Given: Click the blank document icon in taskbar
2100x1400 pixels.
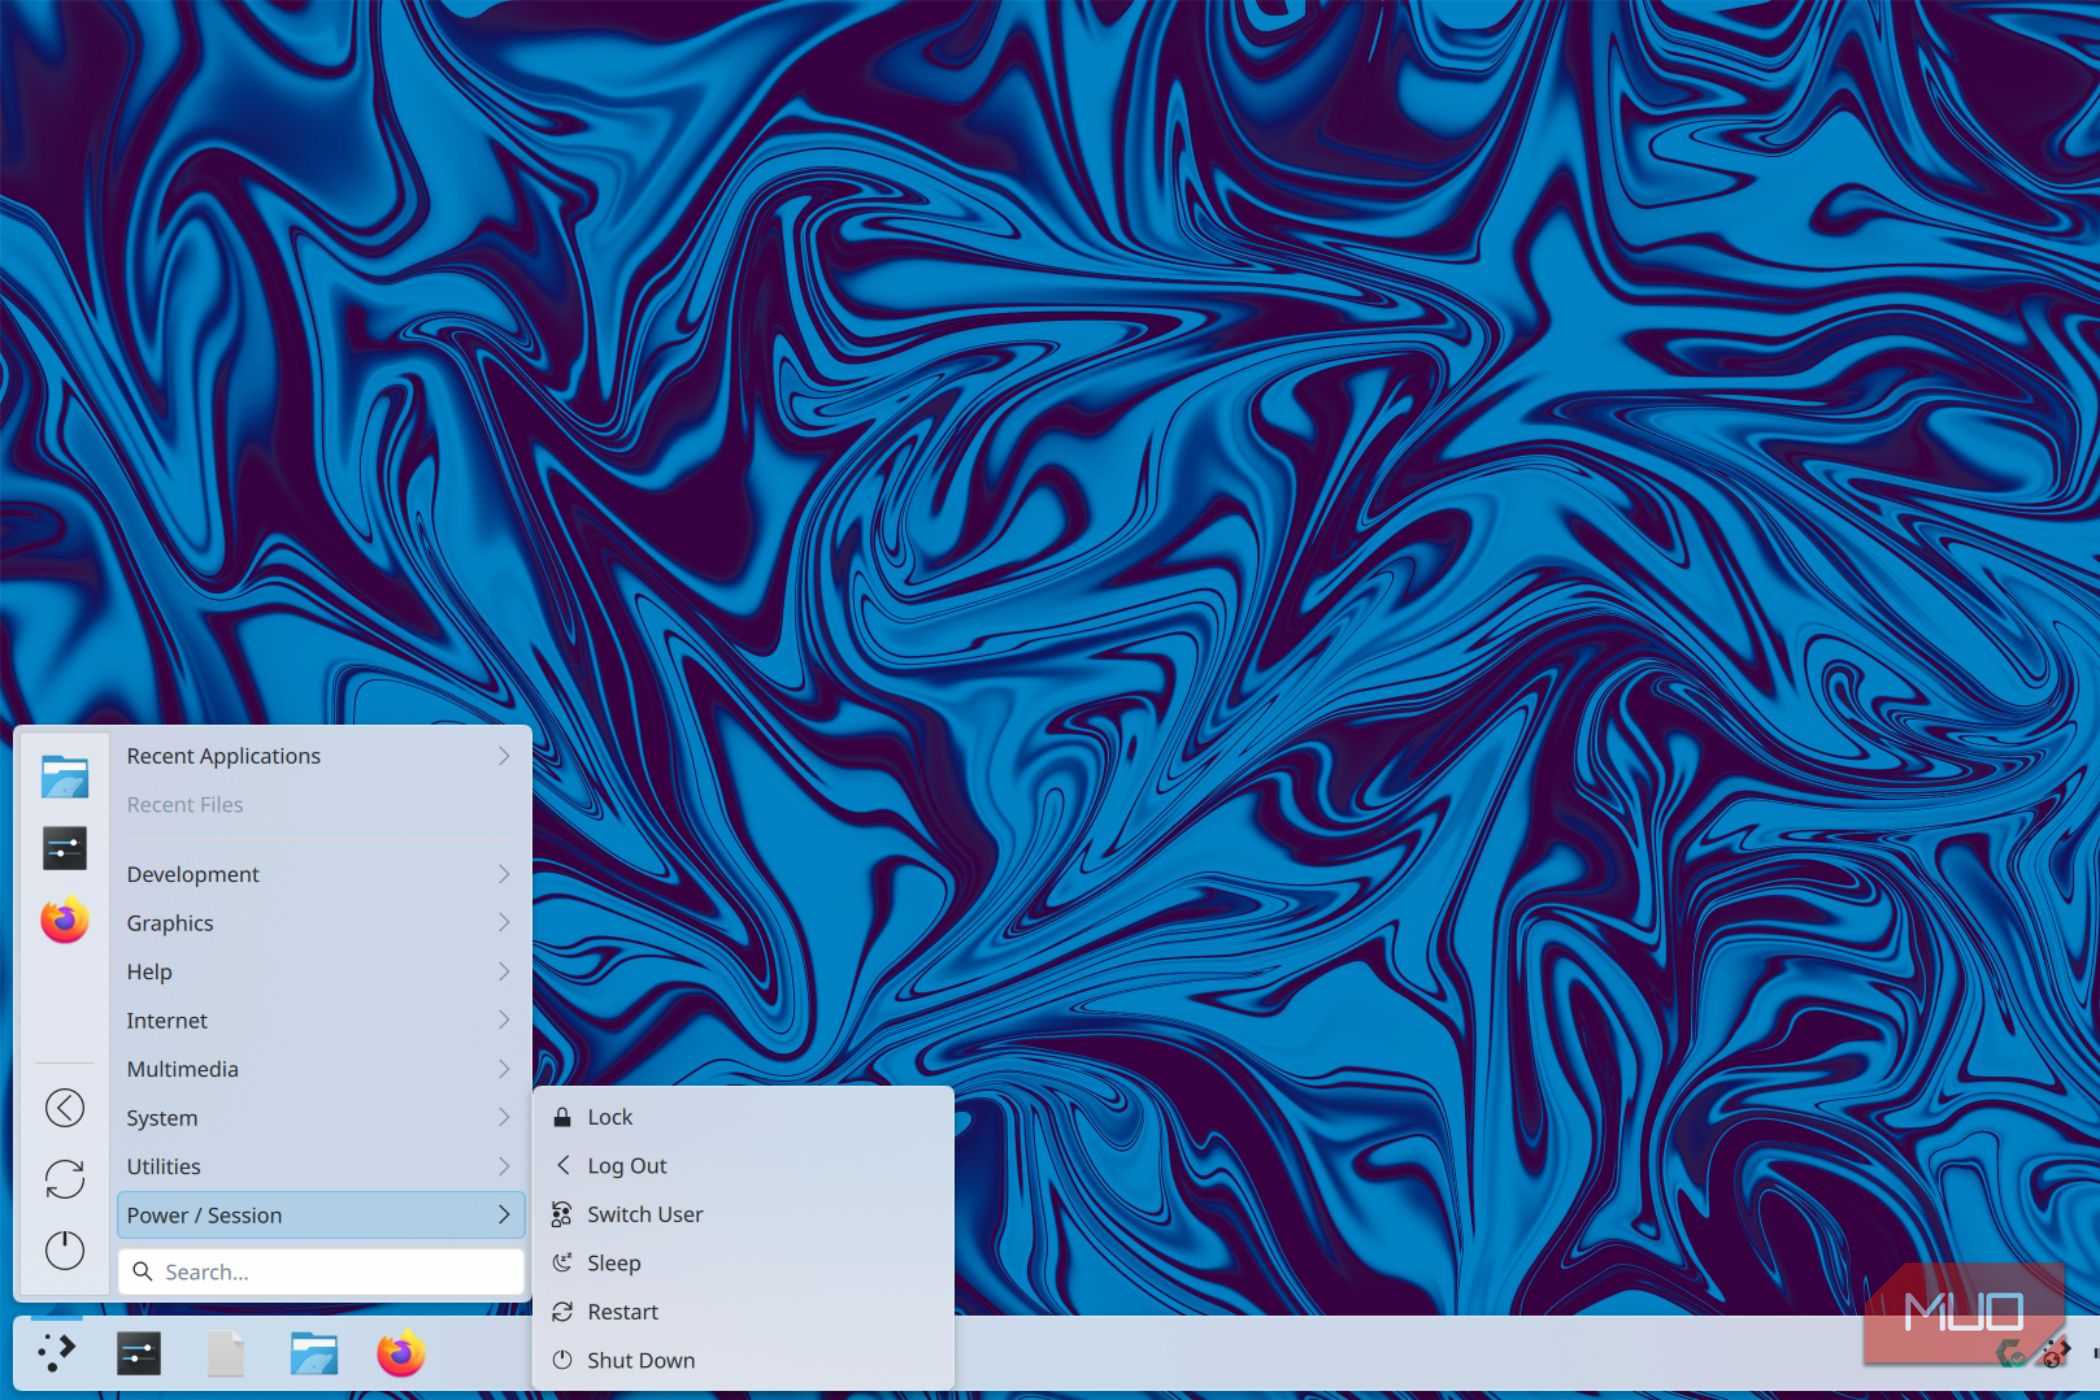Looking at the screenshot, I should (x=226, y=1354).
